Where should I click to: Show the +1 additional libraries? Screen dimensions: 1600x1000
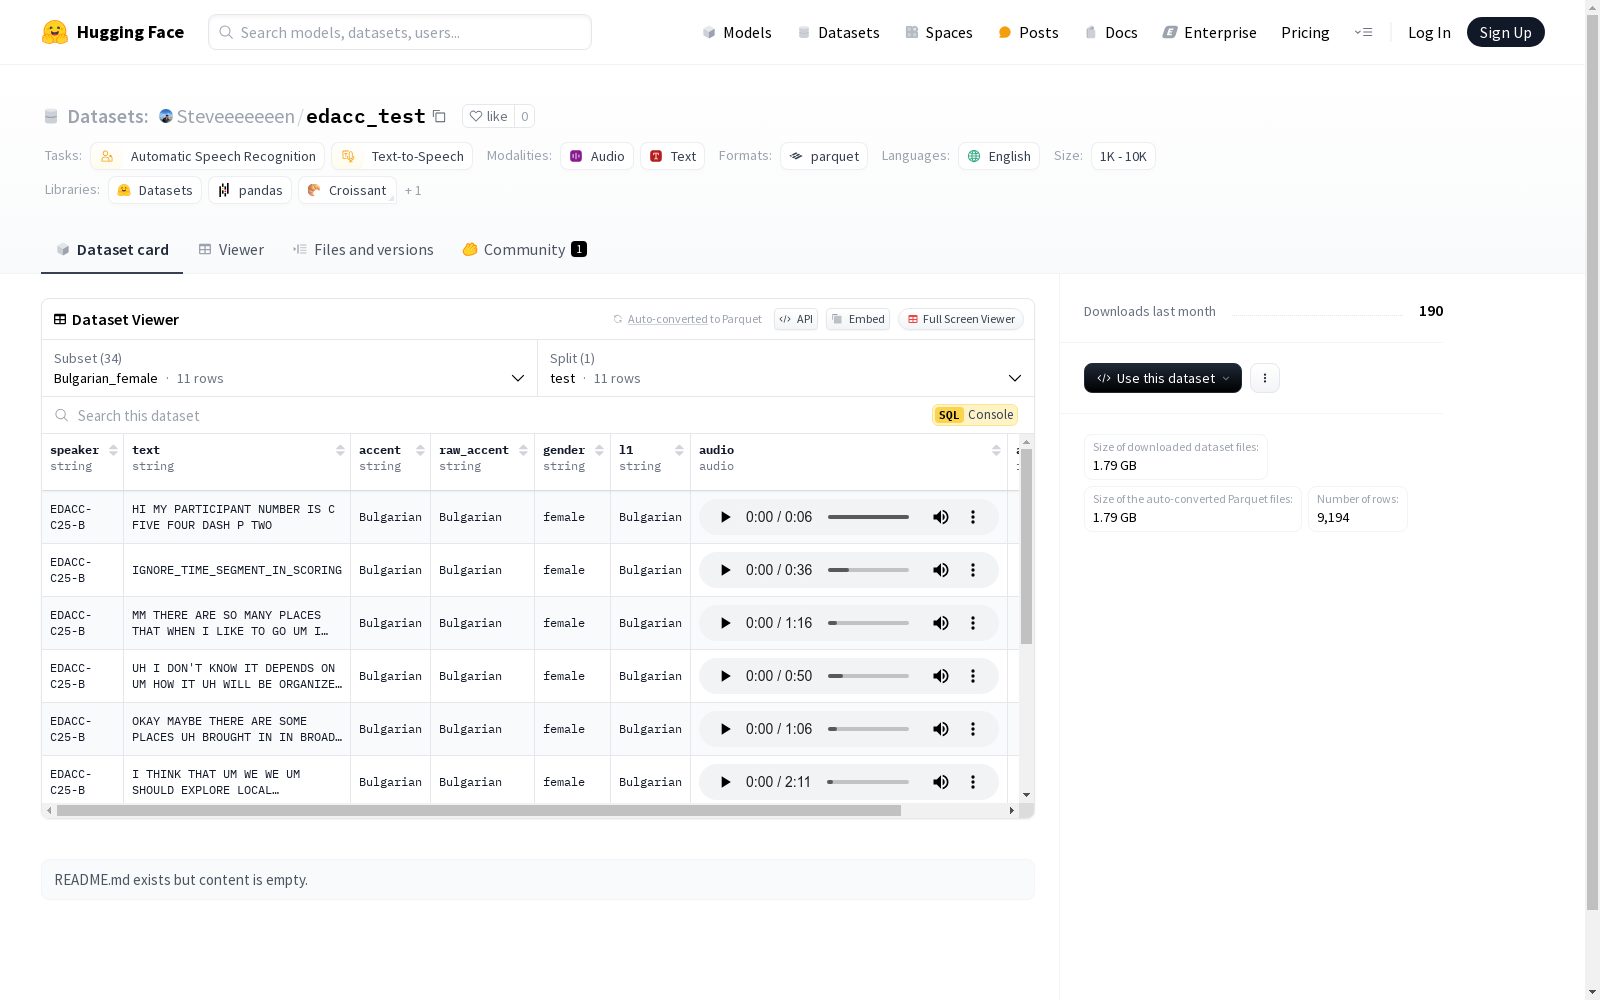click(413, 190)
